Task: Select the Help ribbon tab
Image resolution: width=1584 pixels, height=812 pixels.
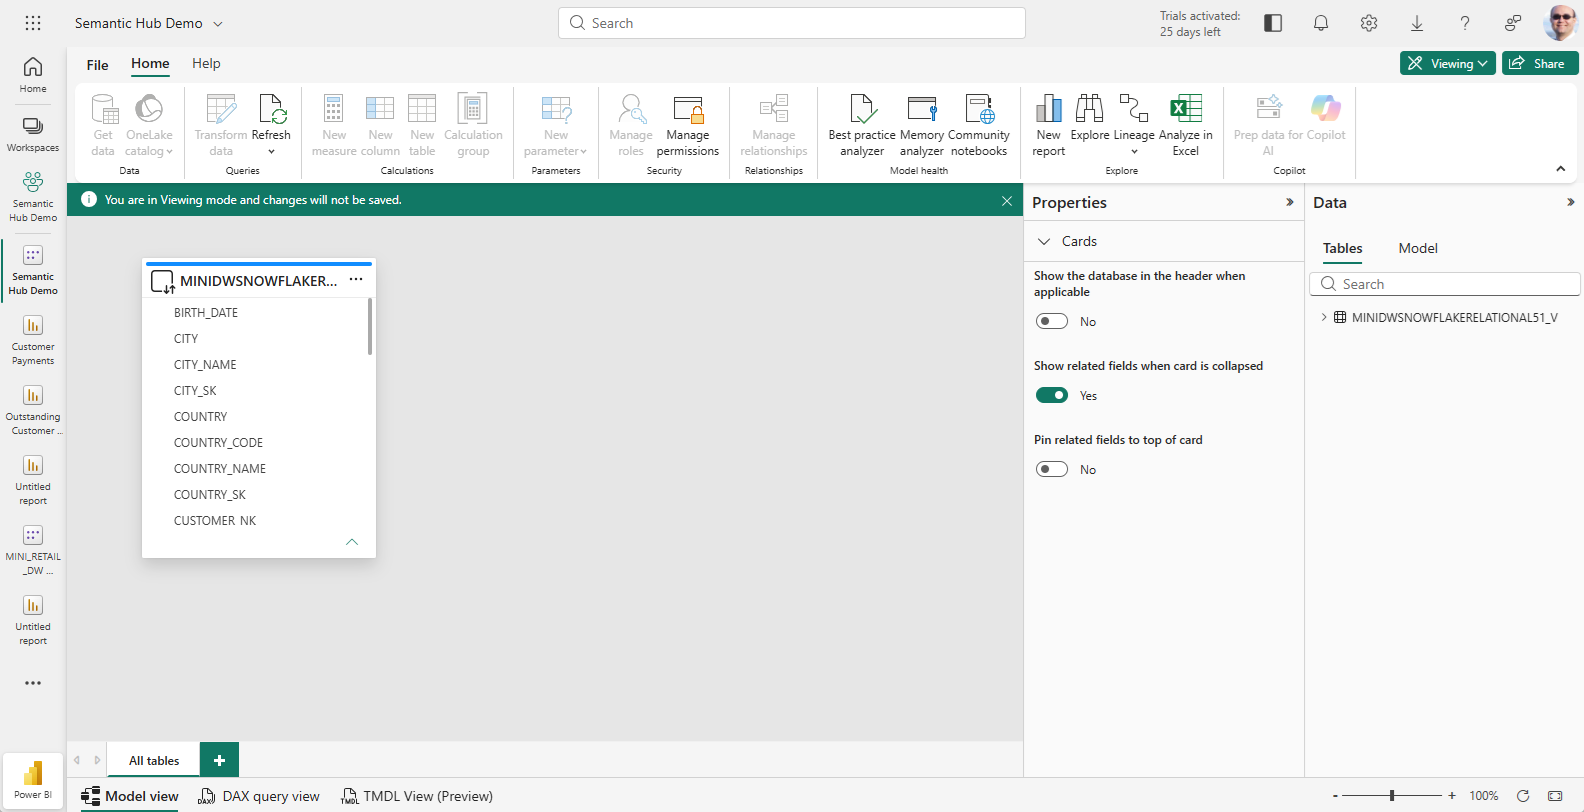Action: (206, 63)
